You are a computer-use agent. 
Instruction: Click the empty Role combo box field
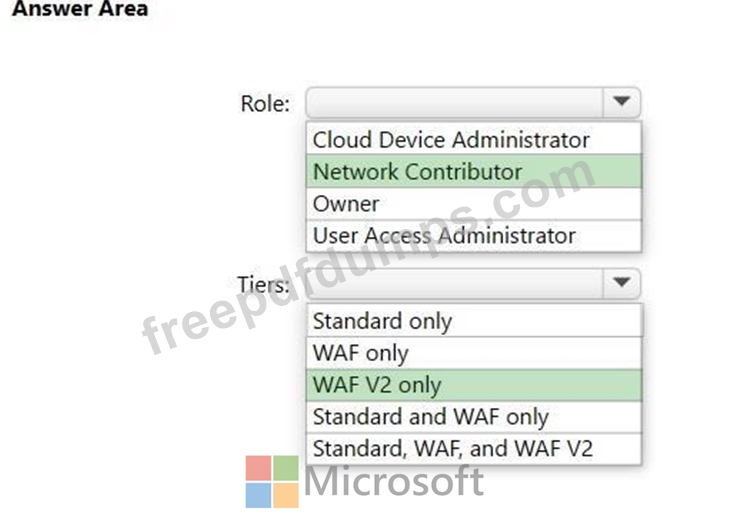click(455, 102)
